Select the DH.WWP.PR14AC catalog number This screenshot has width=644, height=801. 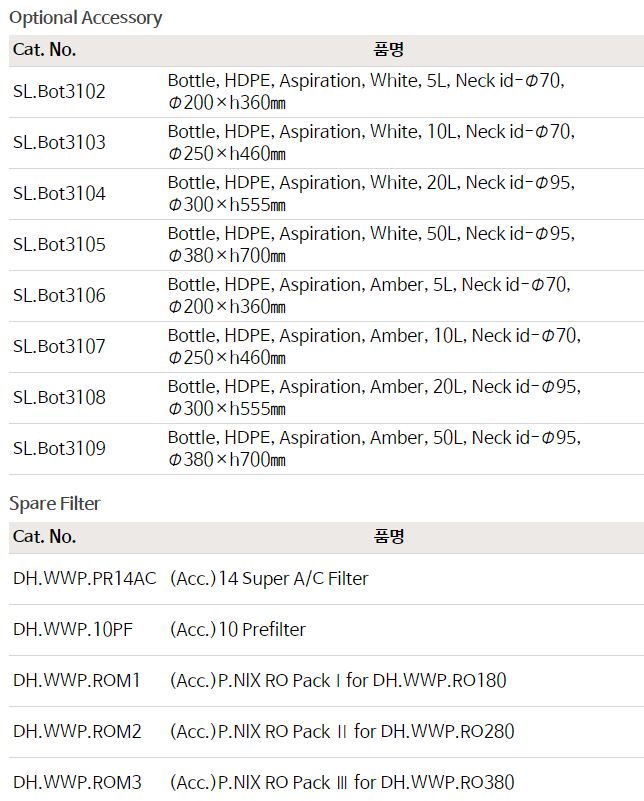point(85,579)
